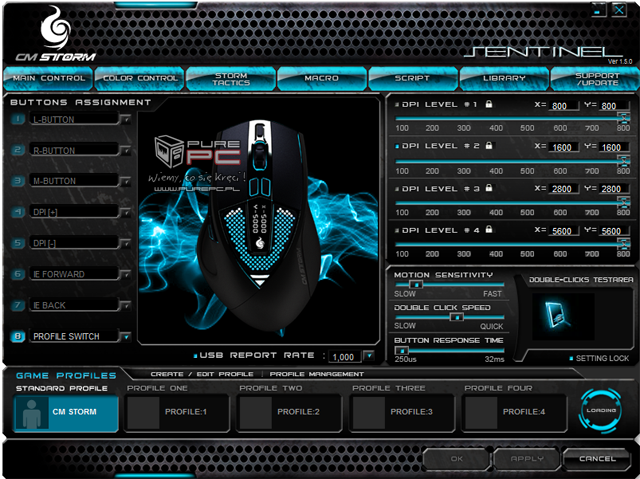Toggle the DPI Level 3 lock icon
This screenshot has width=640, height=479.
coord(489,188)
